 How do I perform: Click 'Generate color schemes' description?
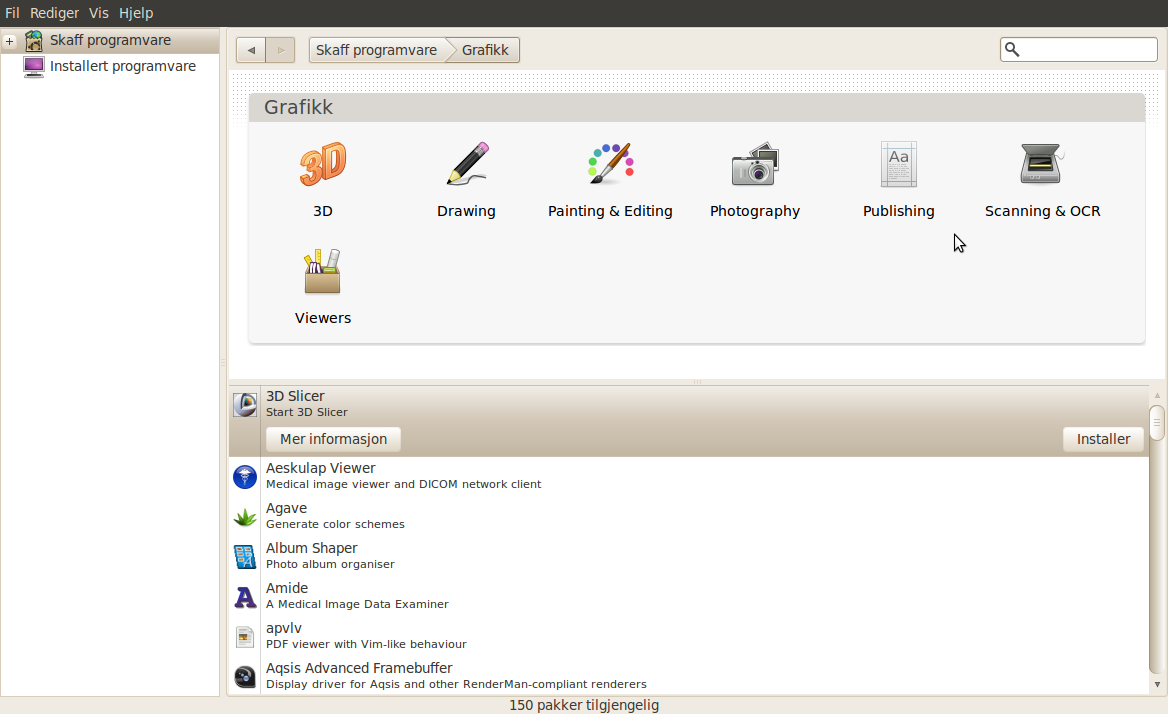pyautogui.click(x=335, y=524)
